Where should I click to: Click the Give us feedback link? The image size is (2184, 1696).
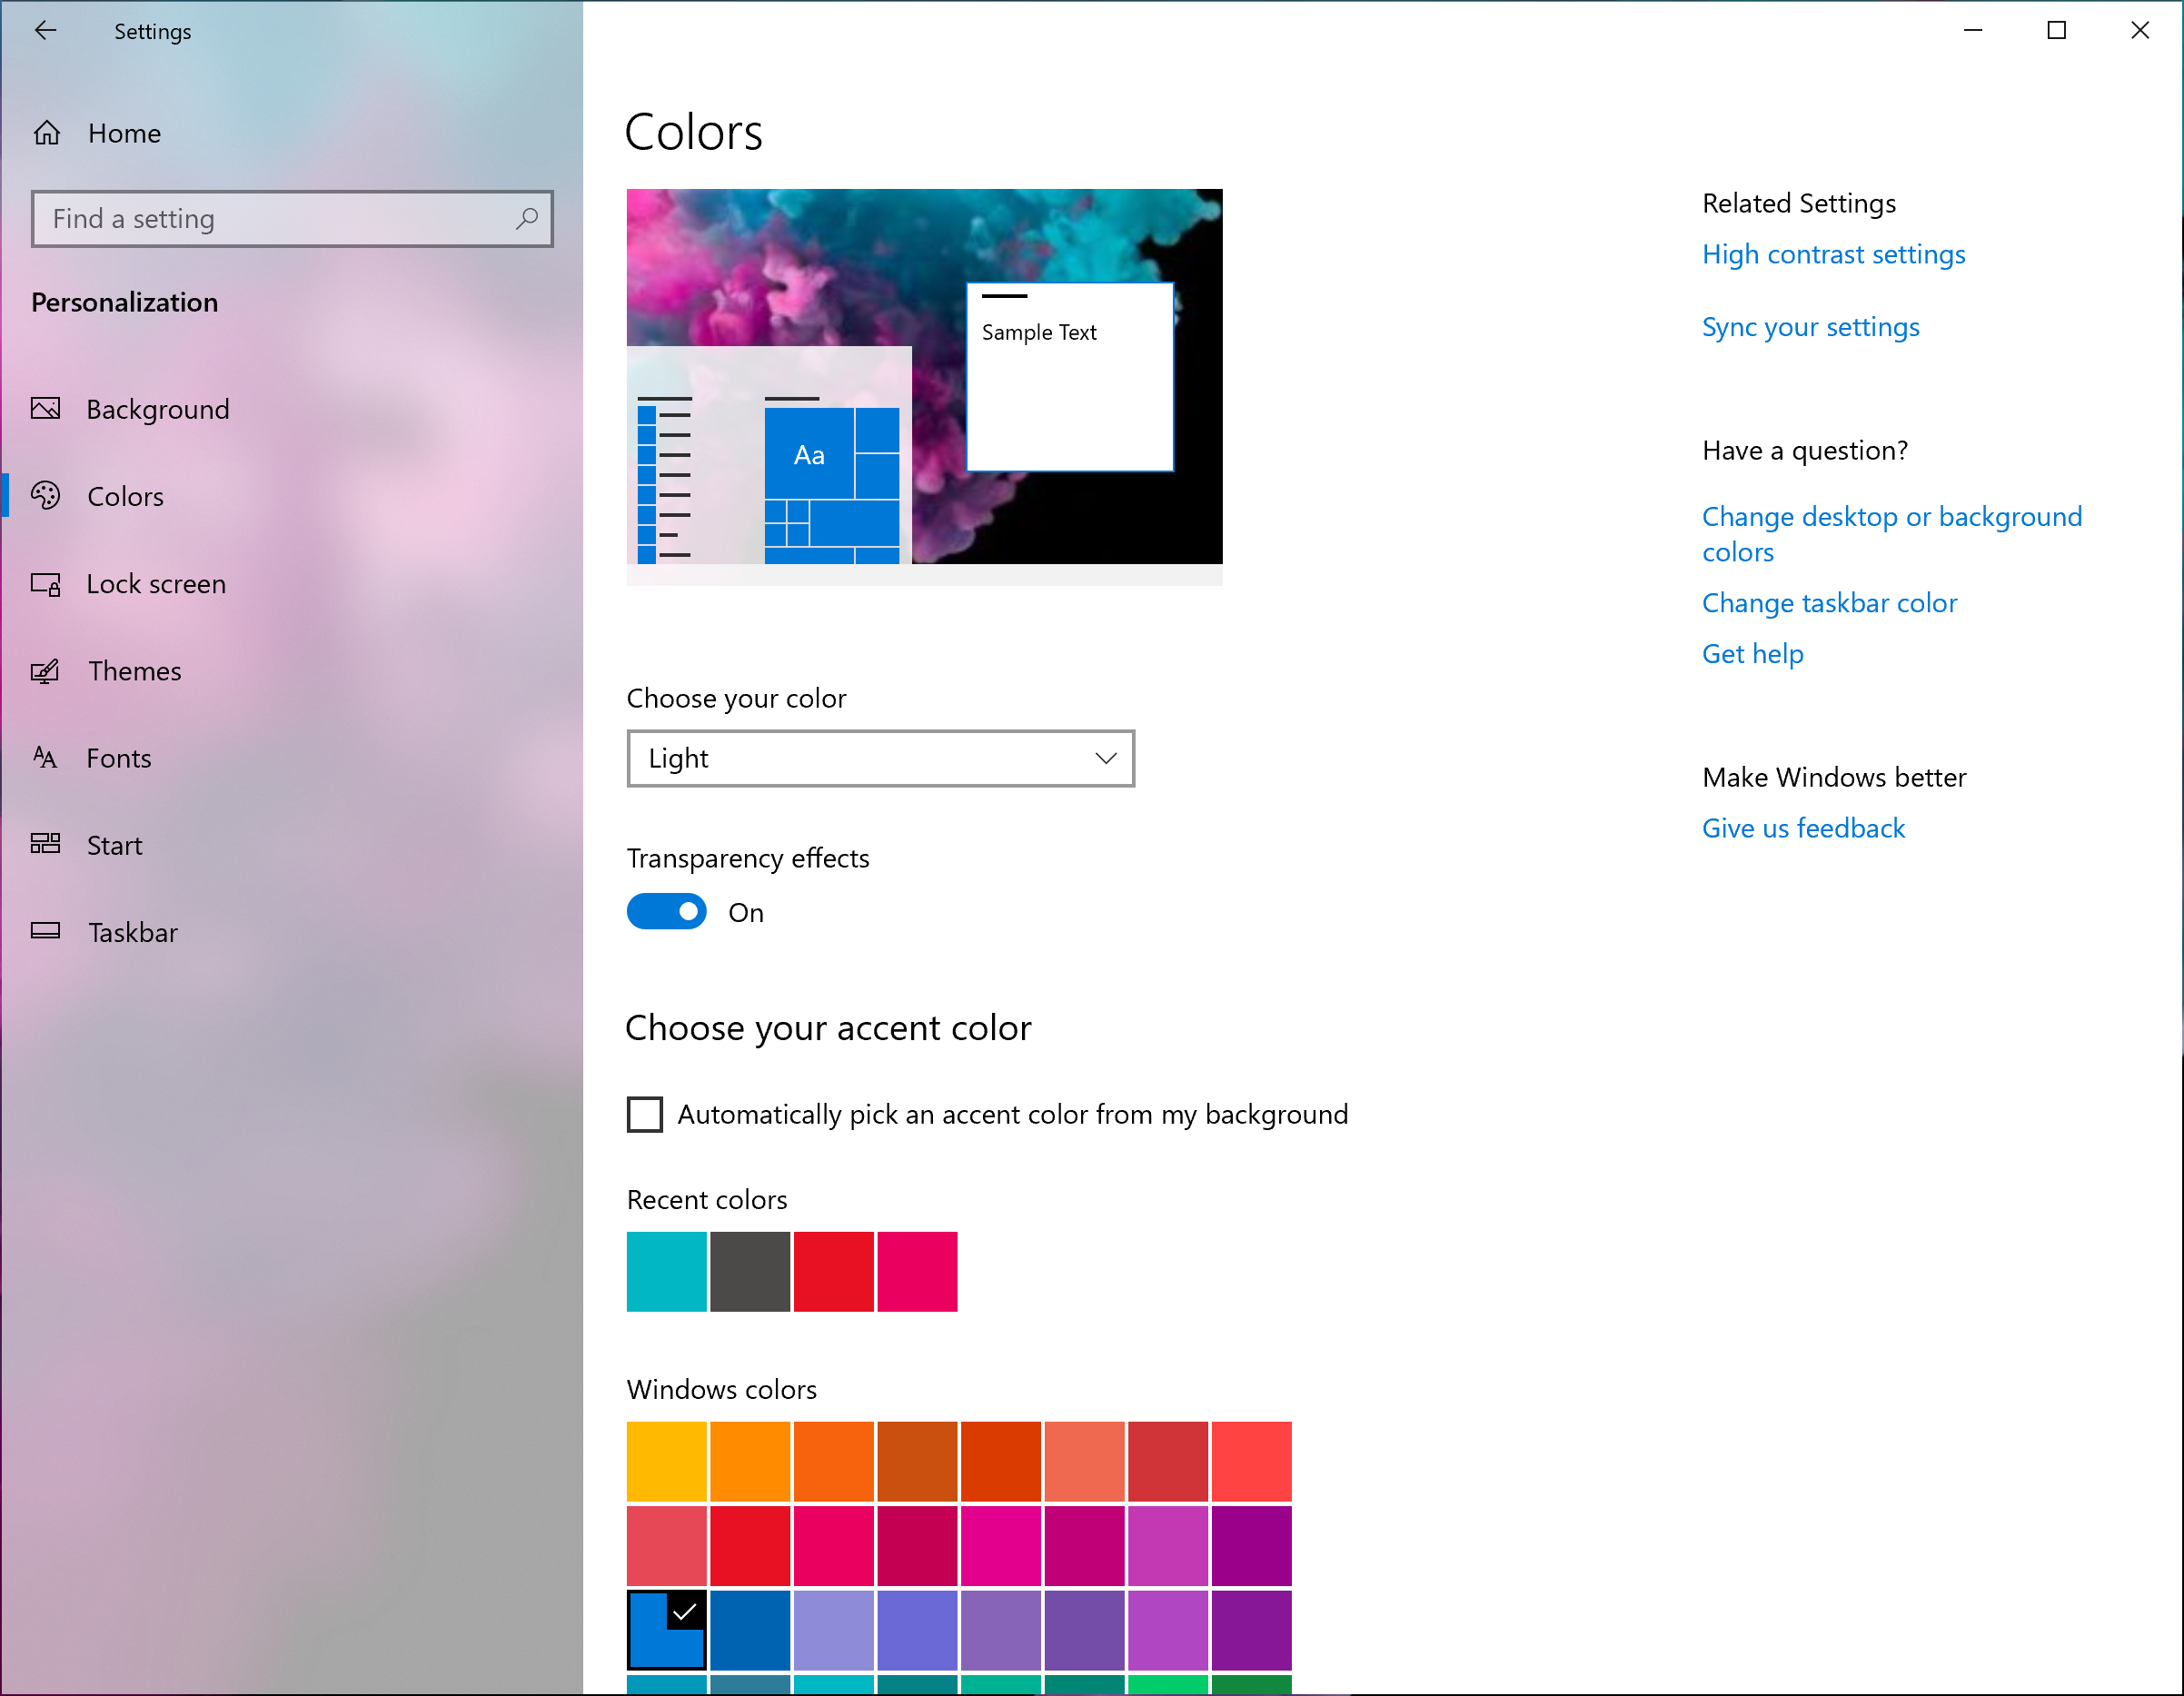point(1802,828)
